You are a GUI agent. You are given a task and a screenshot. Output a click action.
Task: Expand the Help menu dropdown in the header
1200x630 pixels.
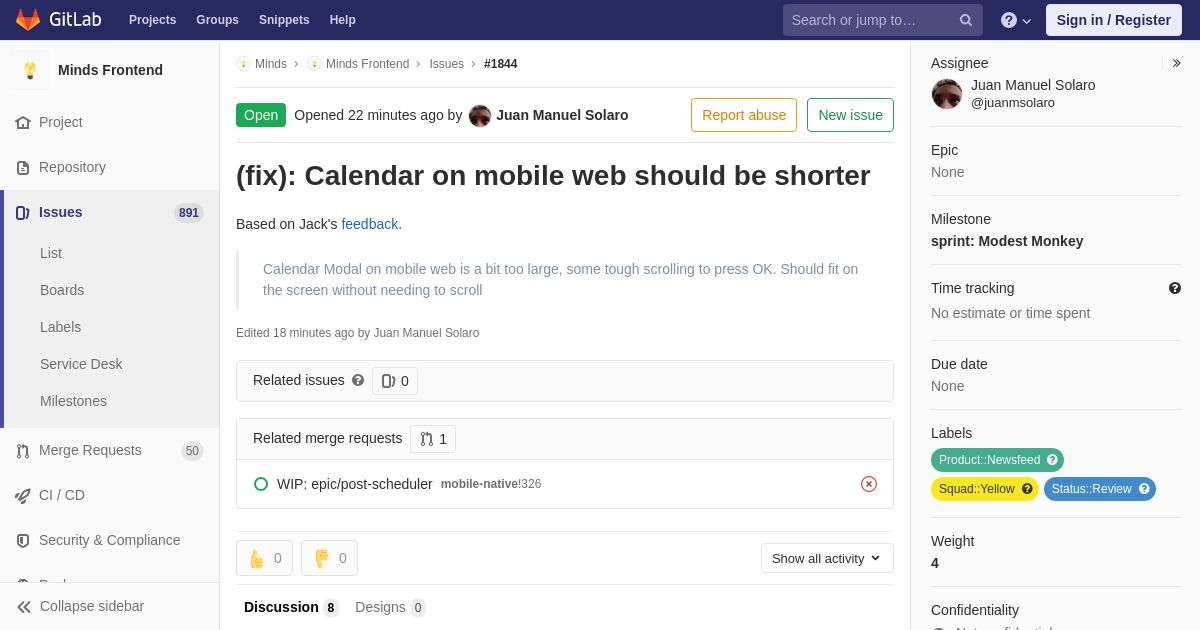(1016, 20)
